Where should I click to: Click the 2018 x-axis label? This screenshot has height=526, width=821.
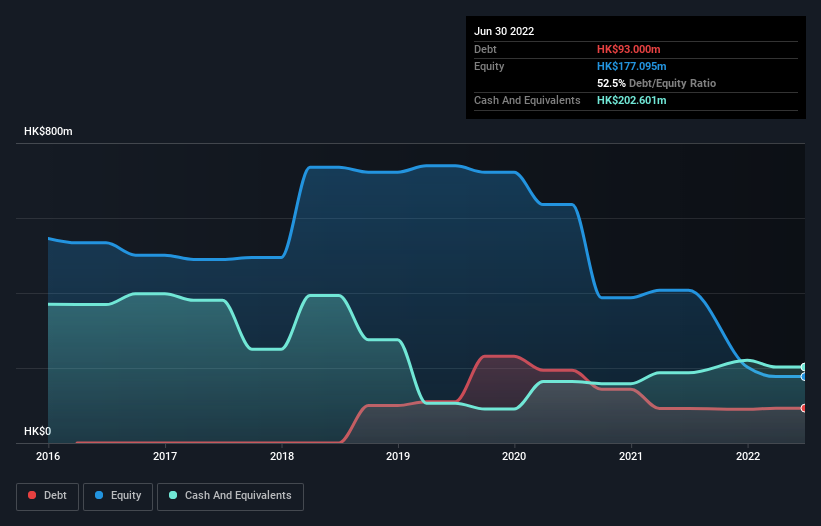coord(282,456)
